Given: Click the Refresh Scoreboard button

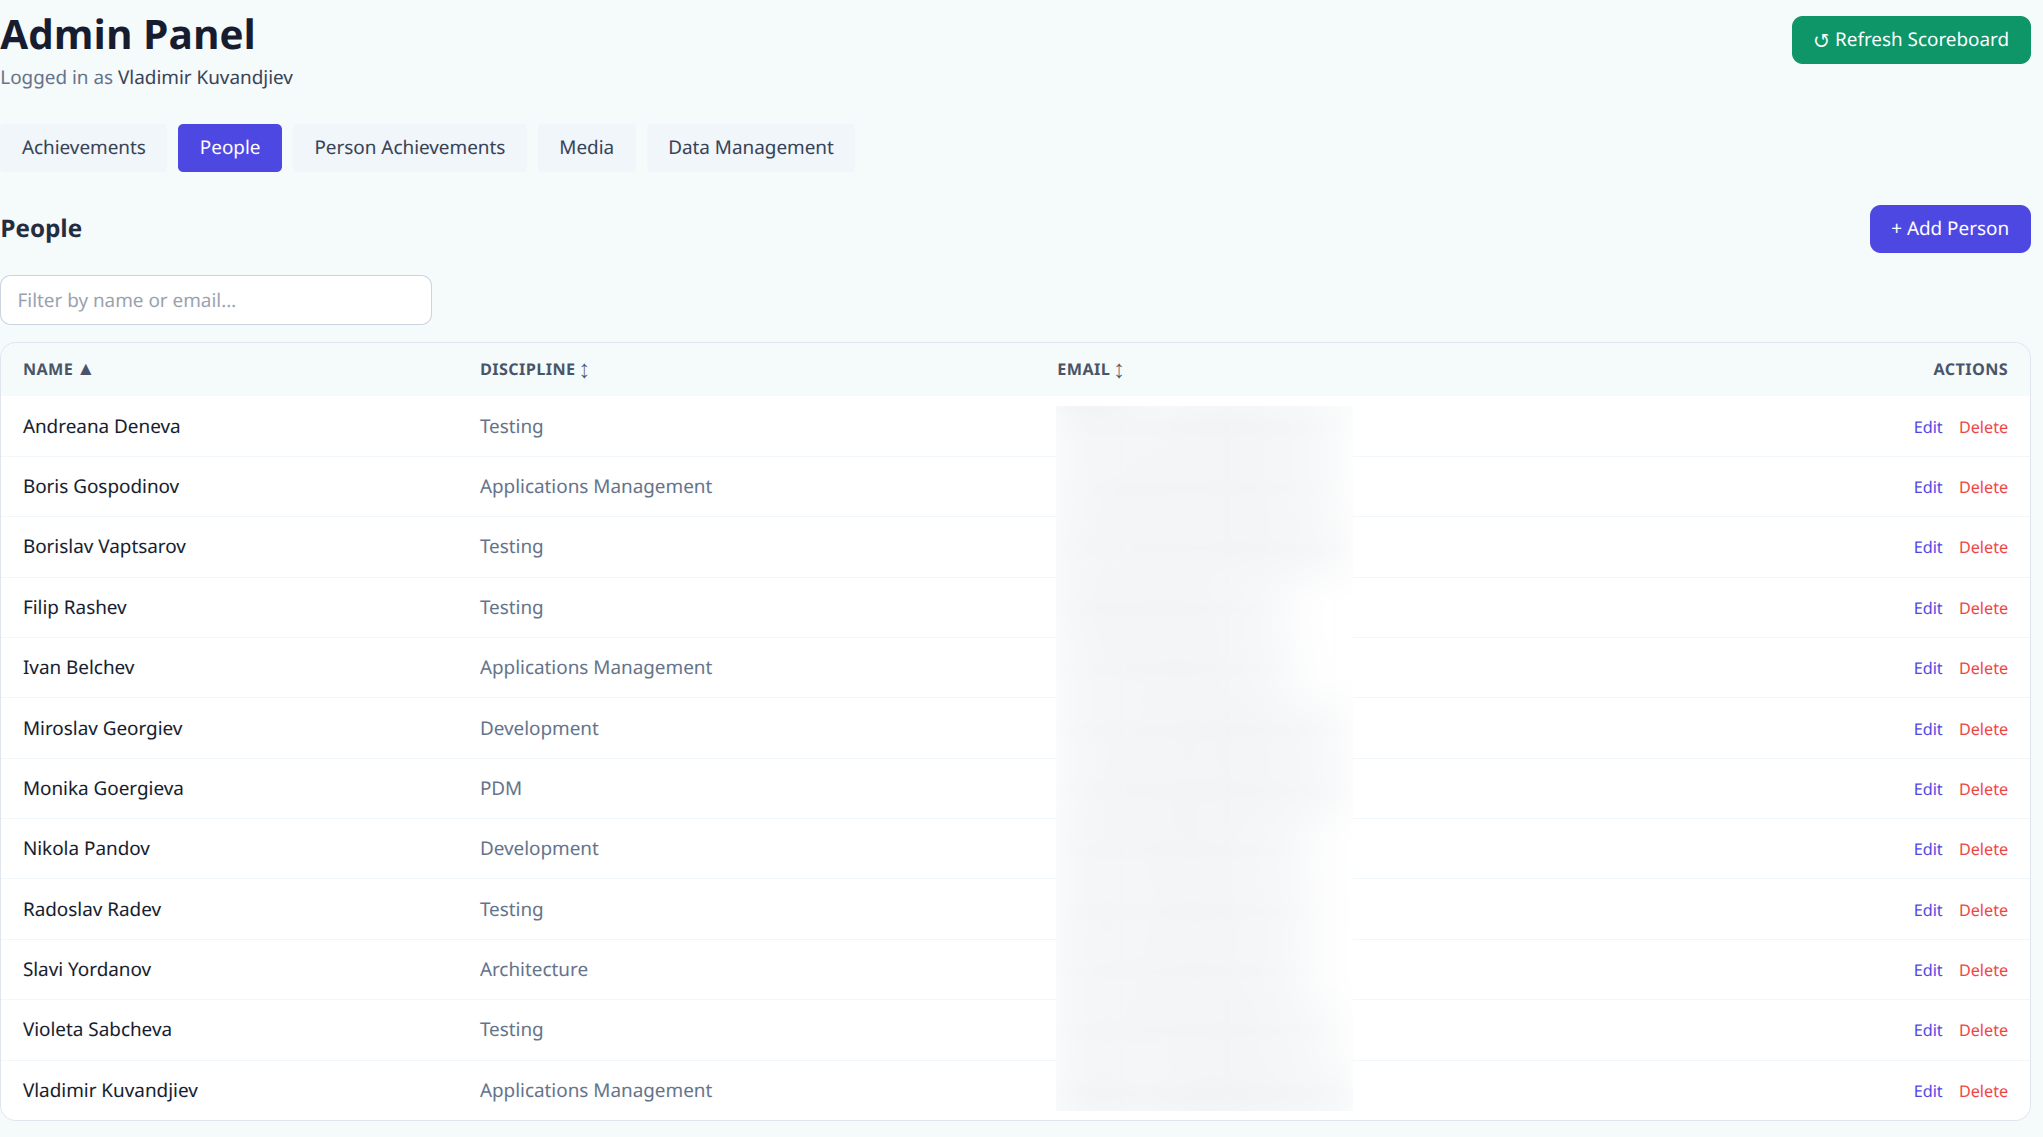Looking at the screenshot, I should [x=1910, y=40].
